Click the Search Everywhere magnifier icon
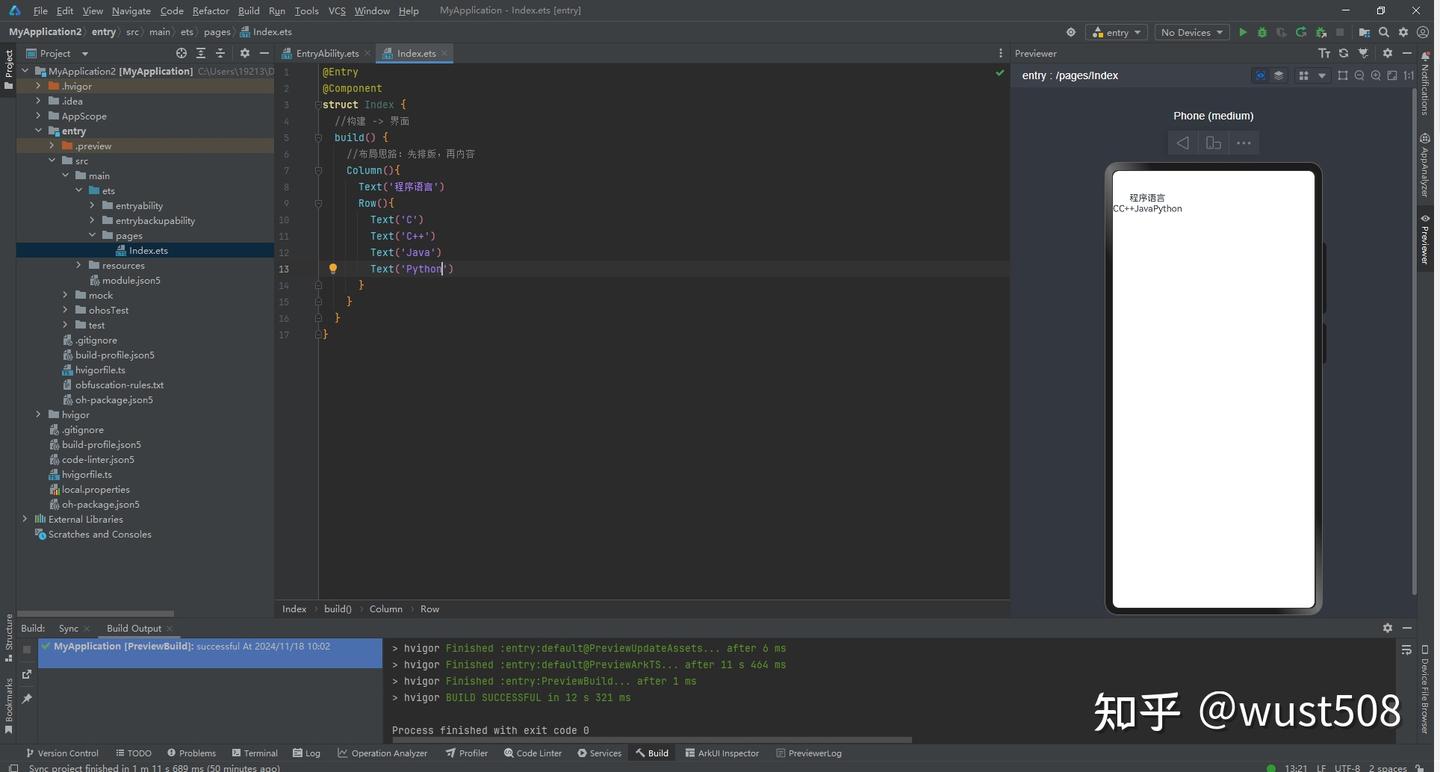Image resolution: width=1440 pixels, height=772 pixels. (1384, 32)
